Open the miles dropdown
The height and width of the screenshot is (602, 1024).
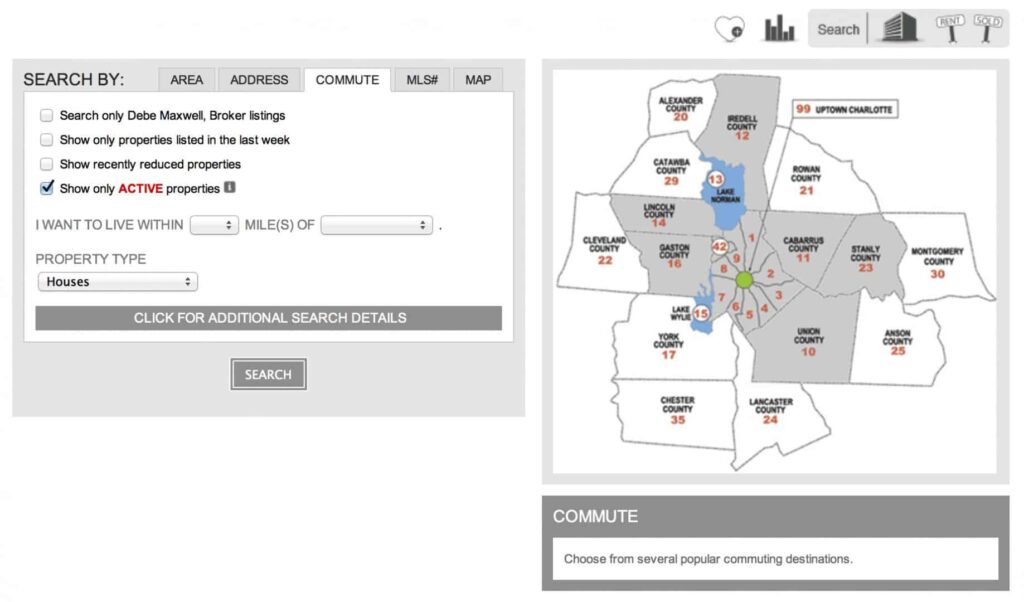pyautogui.click(x=214, y=224)
